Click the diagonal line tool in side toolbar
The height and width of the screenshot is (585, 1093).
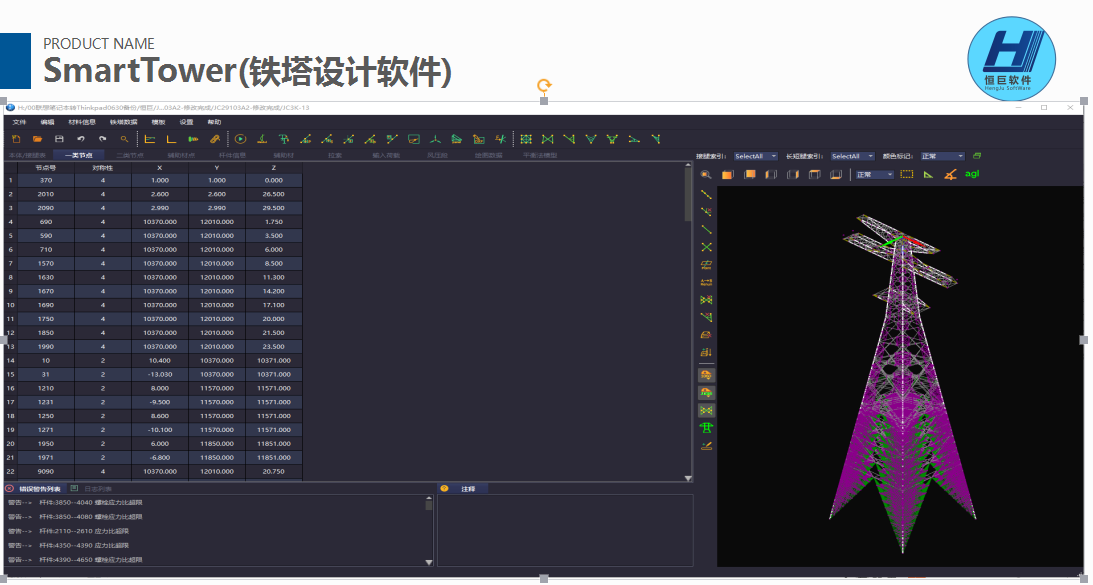click(706, 195)
